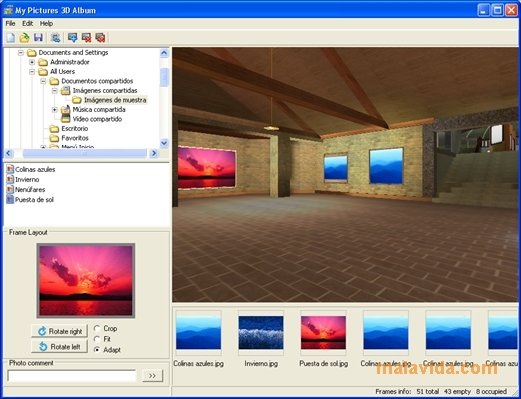
Task: Select the Favoritos tree row
Action: (x=75, y=138)
